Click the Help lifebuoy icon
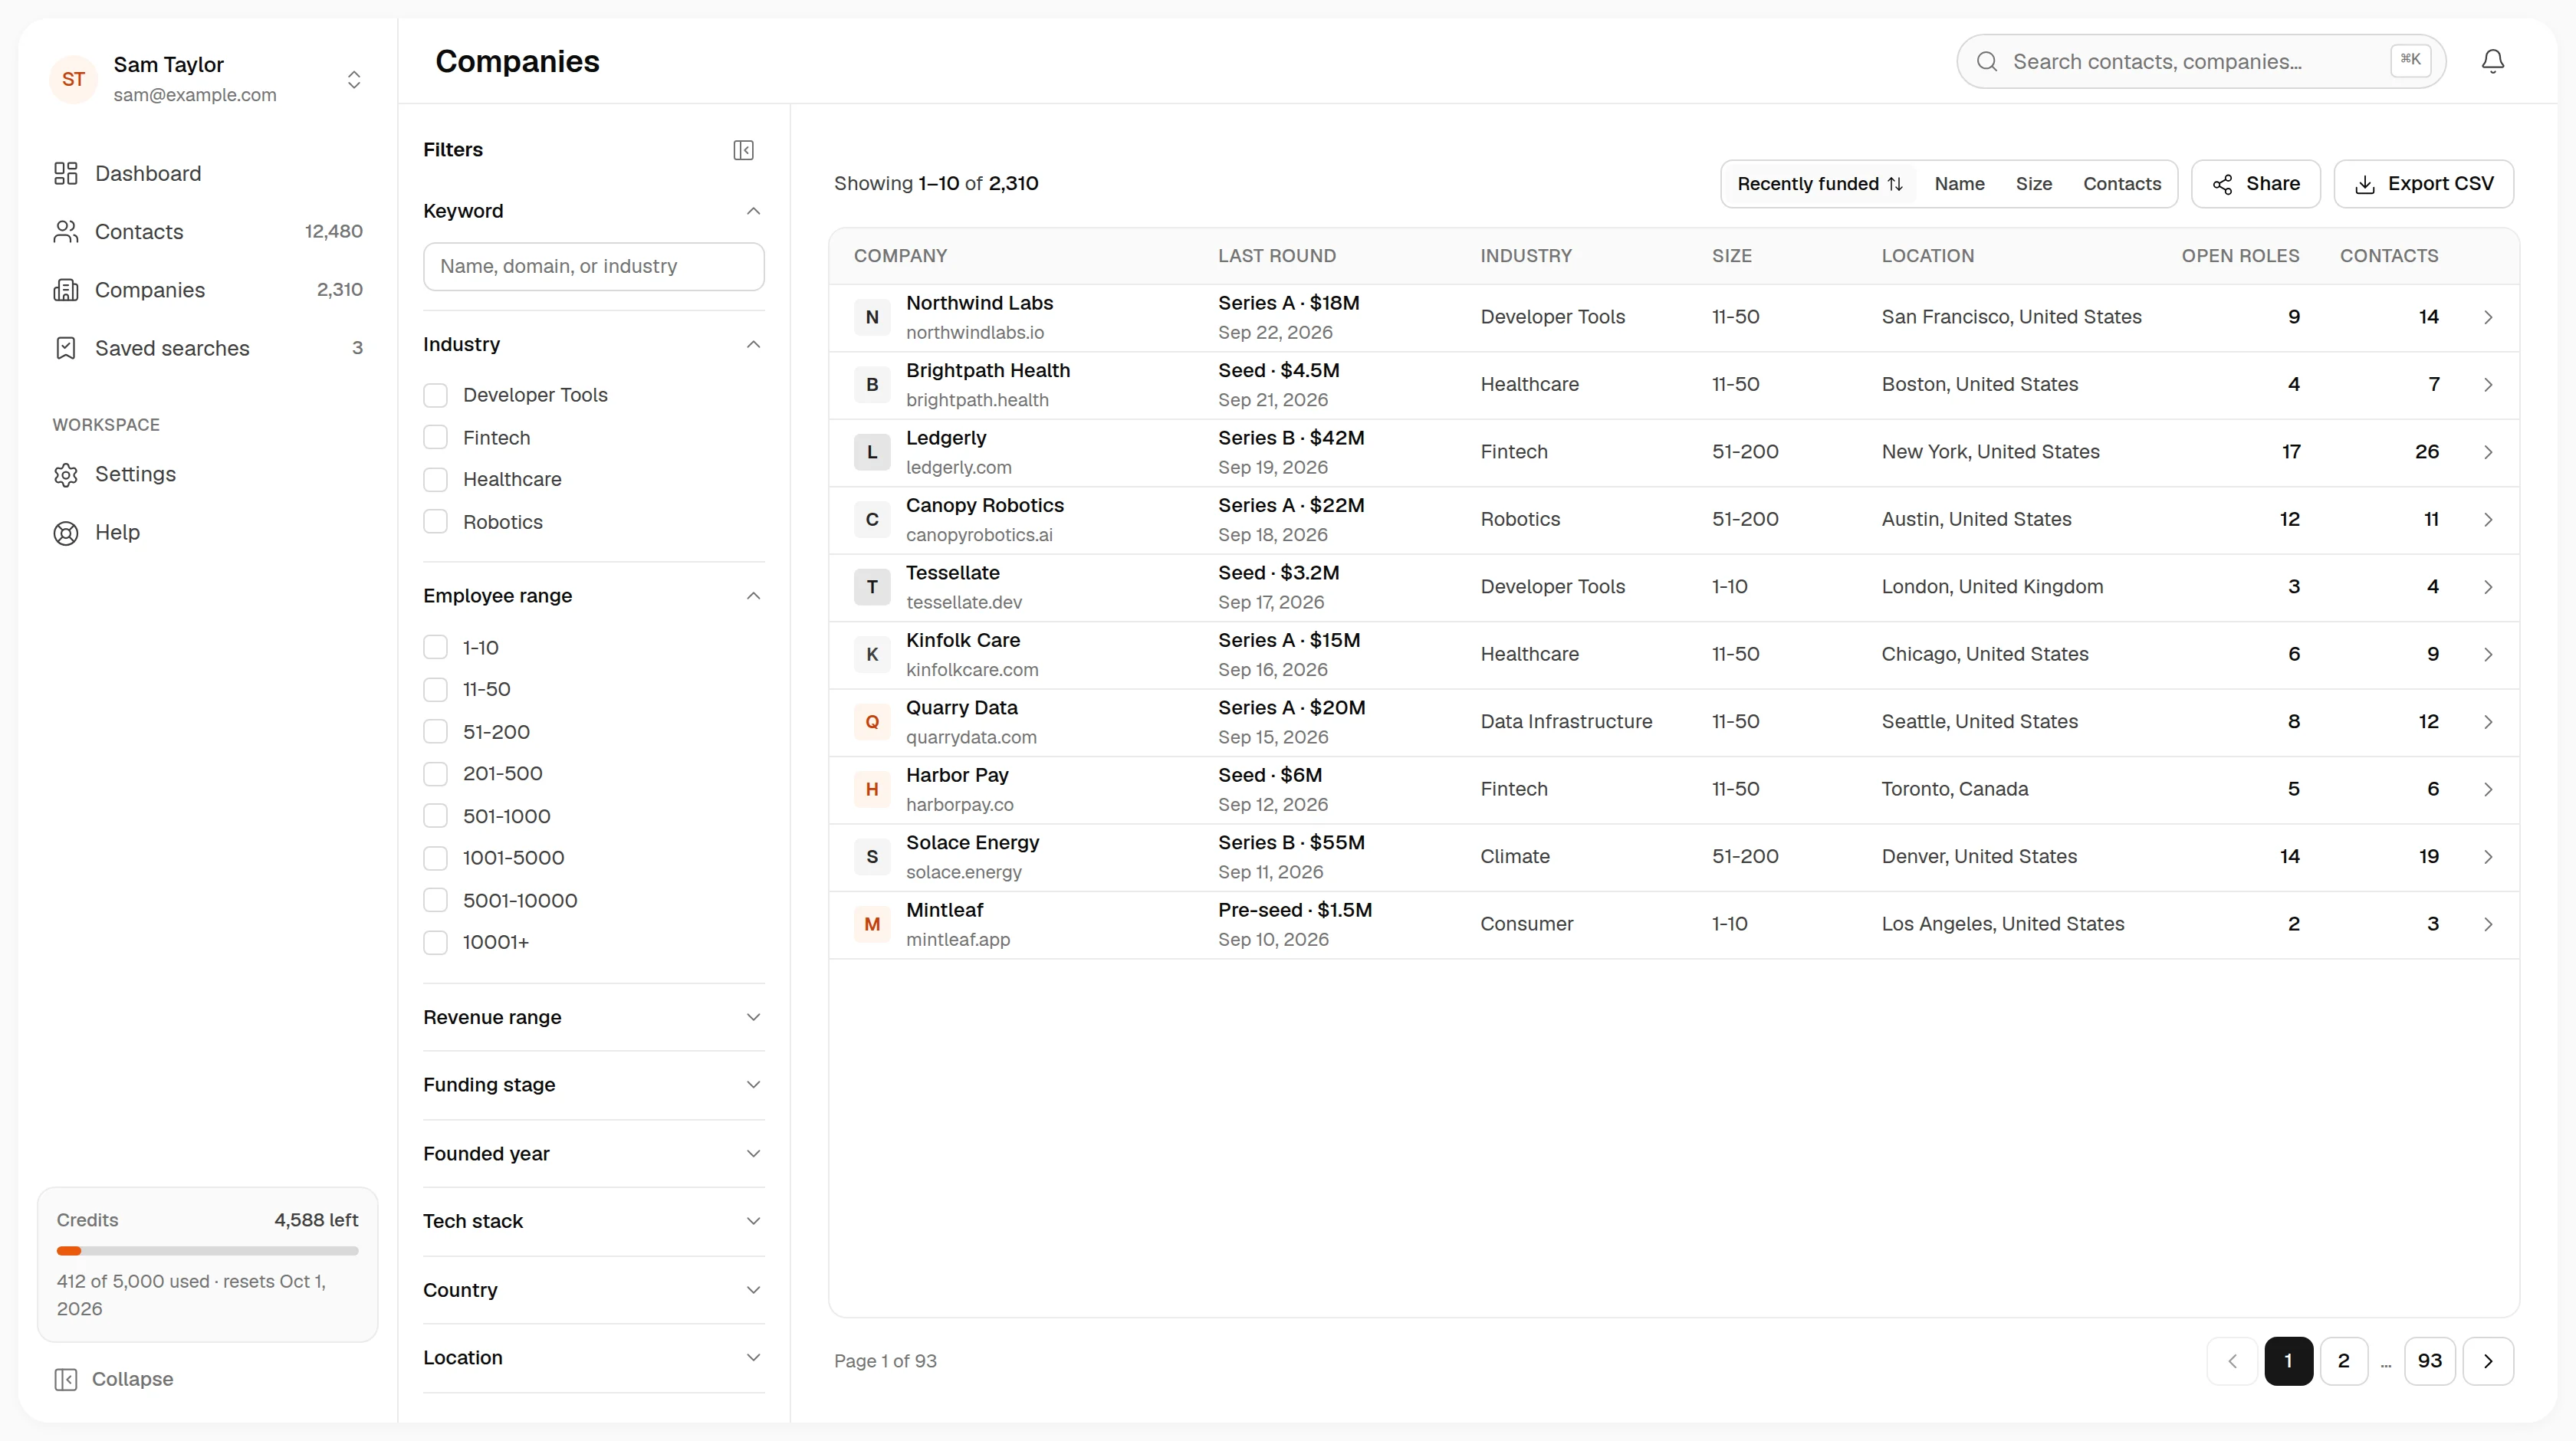2576x1441 pixels. click(66, 533)
